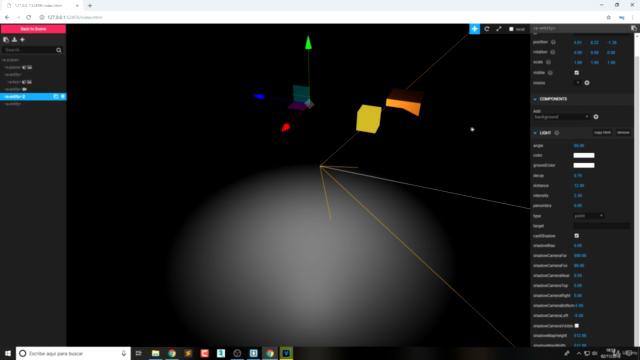Viewport: 640px width, 360px height.
Task: Edit the decay value field
Action: 578,176
